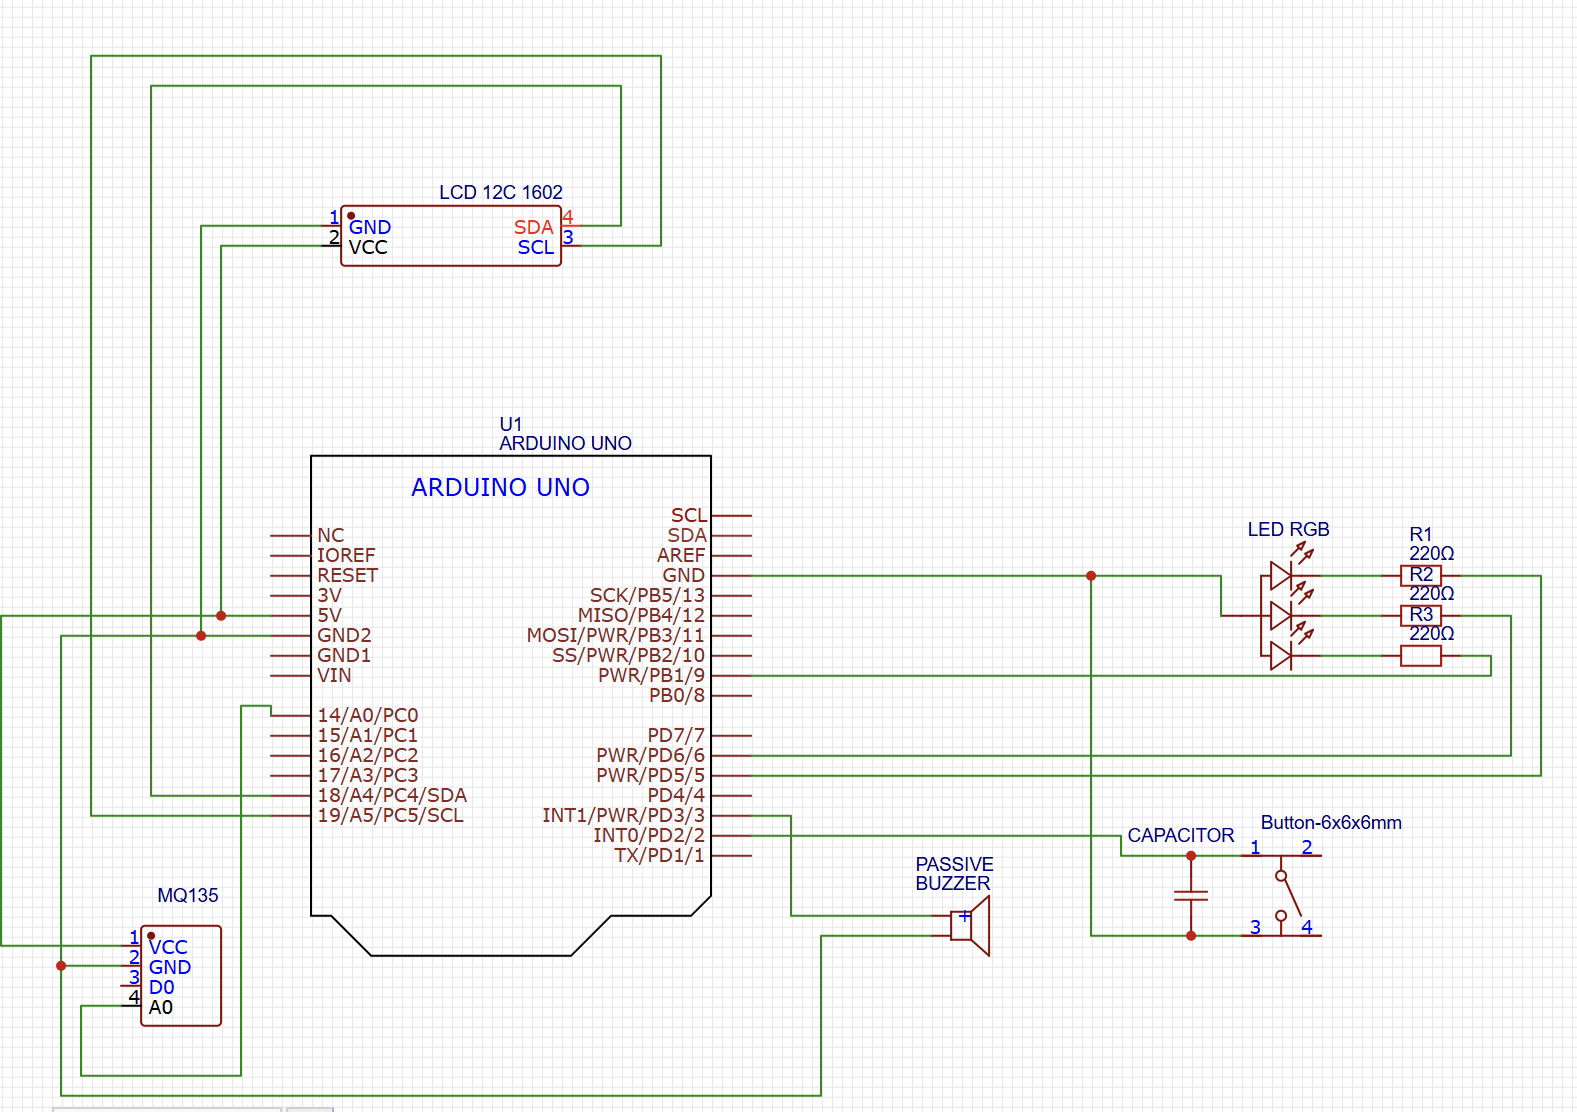Click the U1 designator label
1577x1112 pixels.
(x=510, y=424)
